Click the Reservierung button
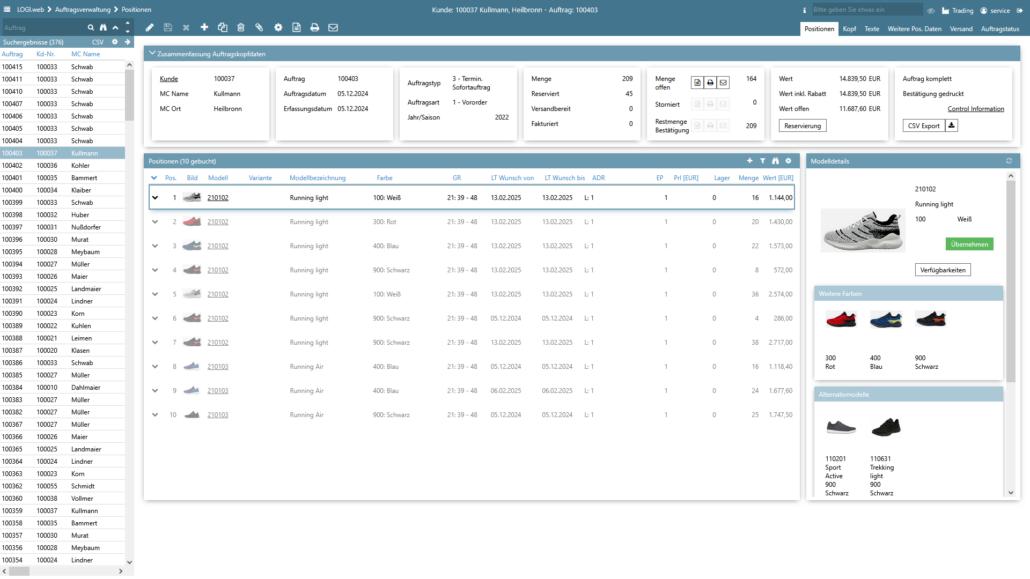Screen dimensions: 1030x579 803,126
